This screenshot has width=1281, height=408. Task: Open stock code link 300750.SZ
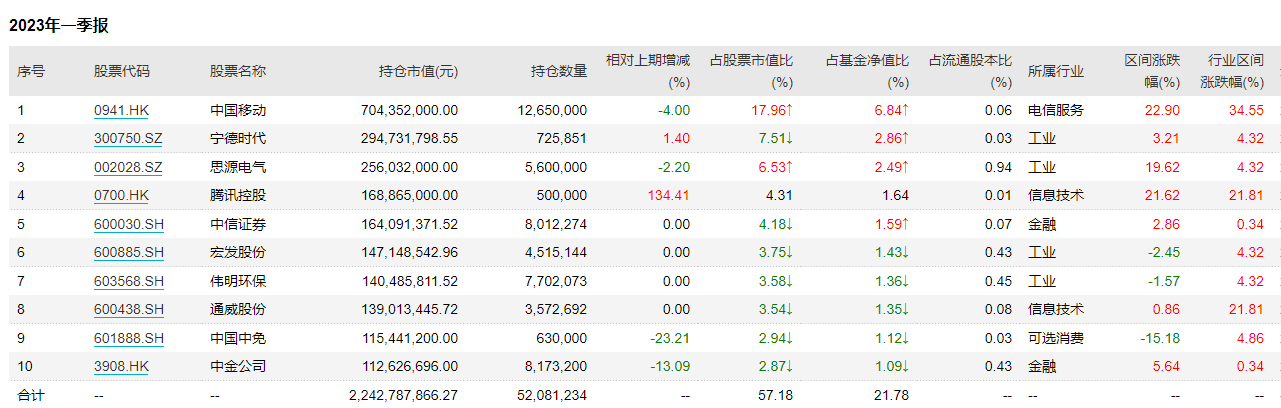[129, 138]
